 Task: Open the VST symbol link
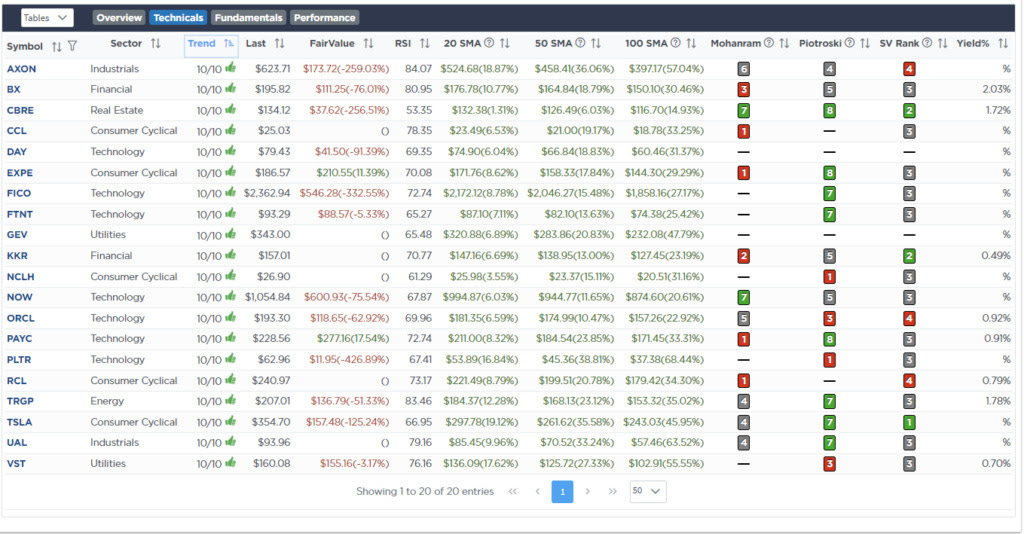[16, 463]
